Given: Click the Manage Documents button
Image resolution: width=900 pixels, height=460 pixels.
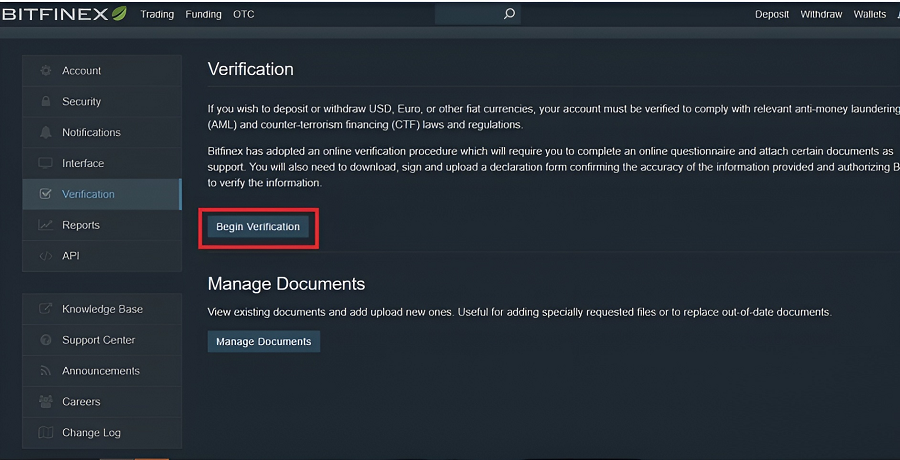Looking at the screenshot, I should (263, 342).
